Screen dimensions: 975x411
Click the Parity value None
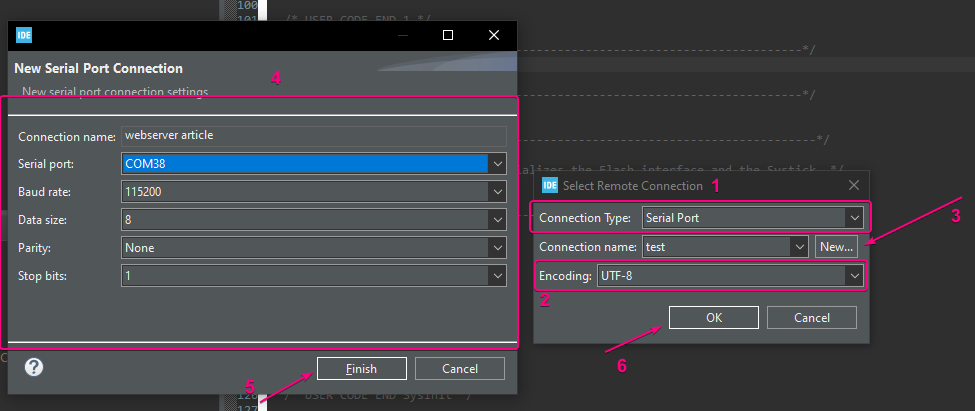pos(139,247)
